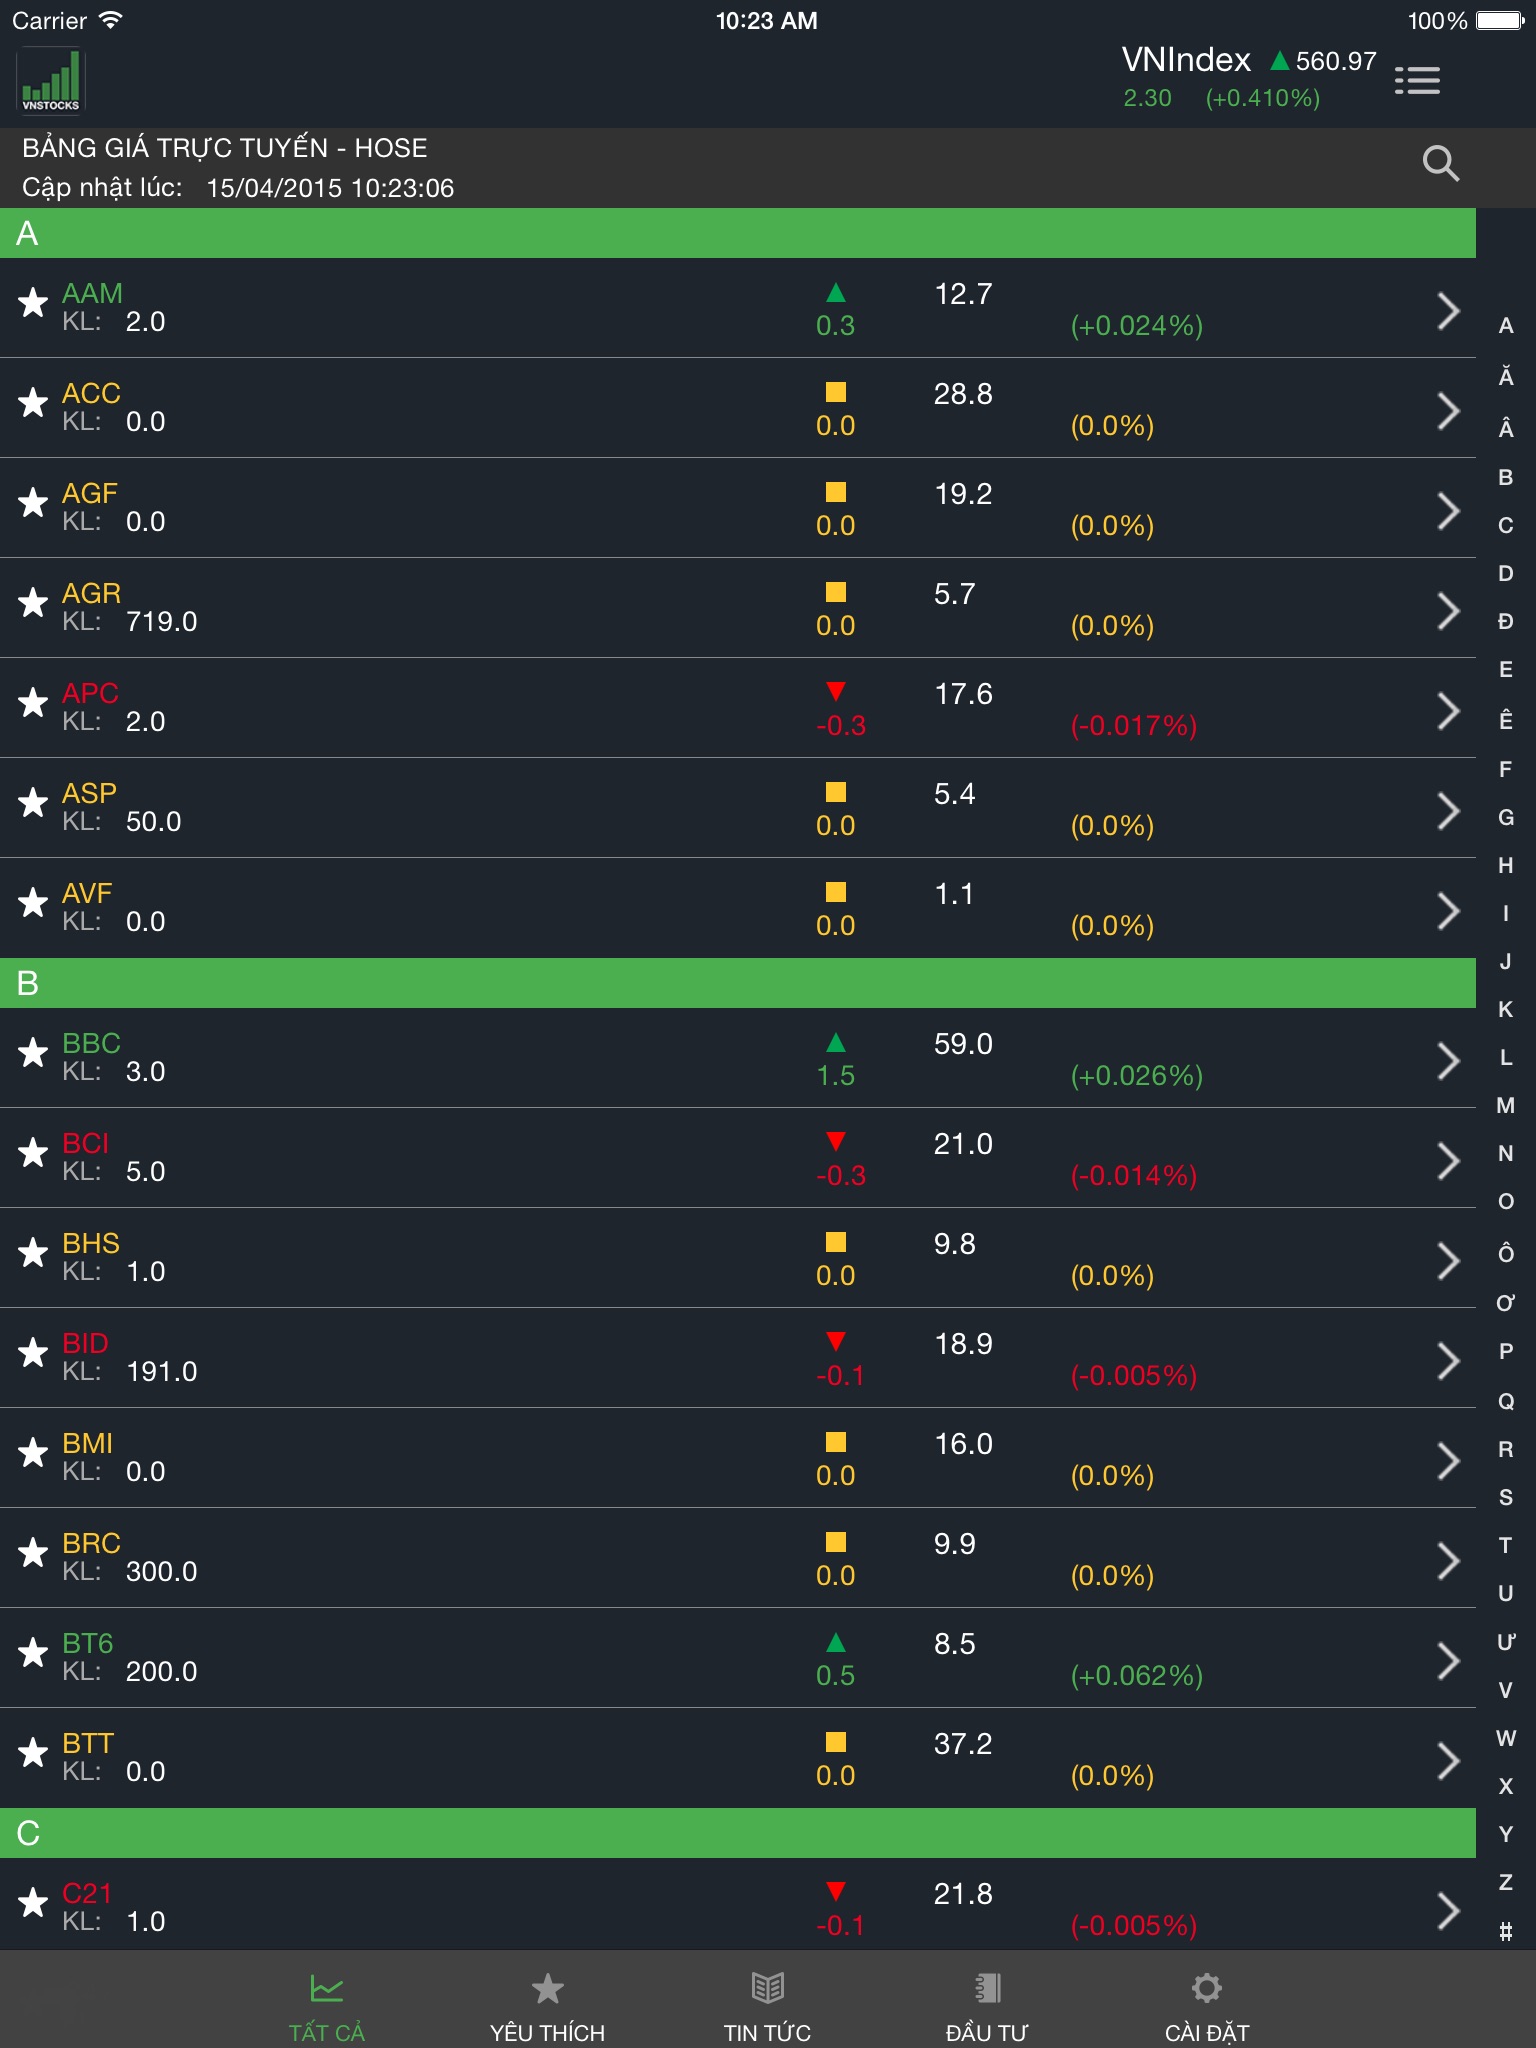Image resolution: width=1536 pixels, height=2048 pixels.
Task: Switch to Yêu Thích favorites tab
Action: [547, 2007]
